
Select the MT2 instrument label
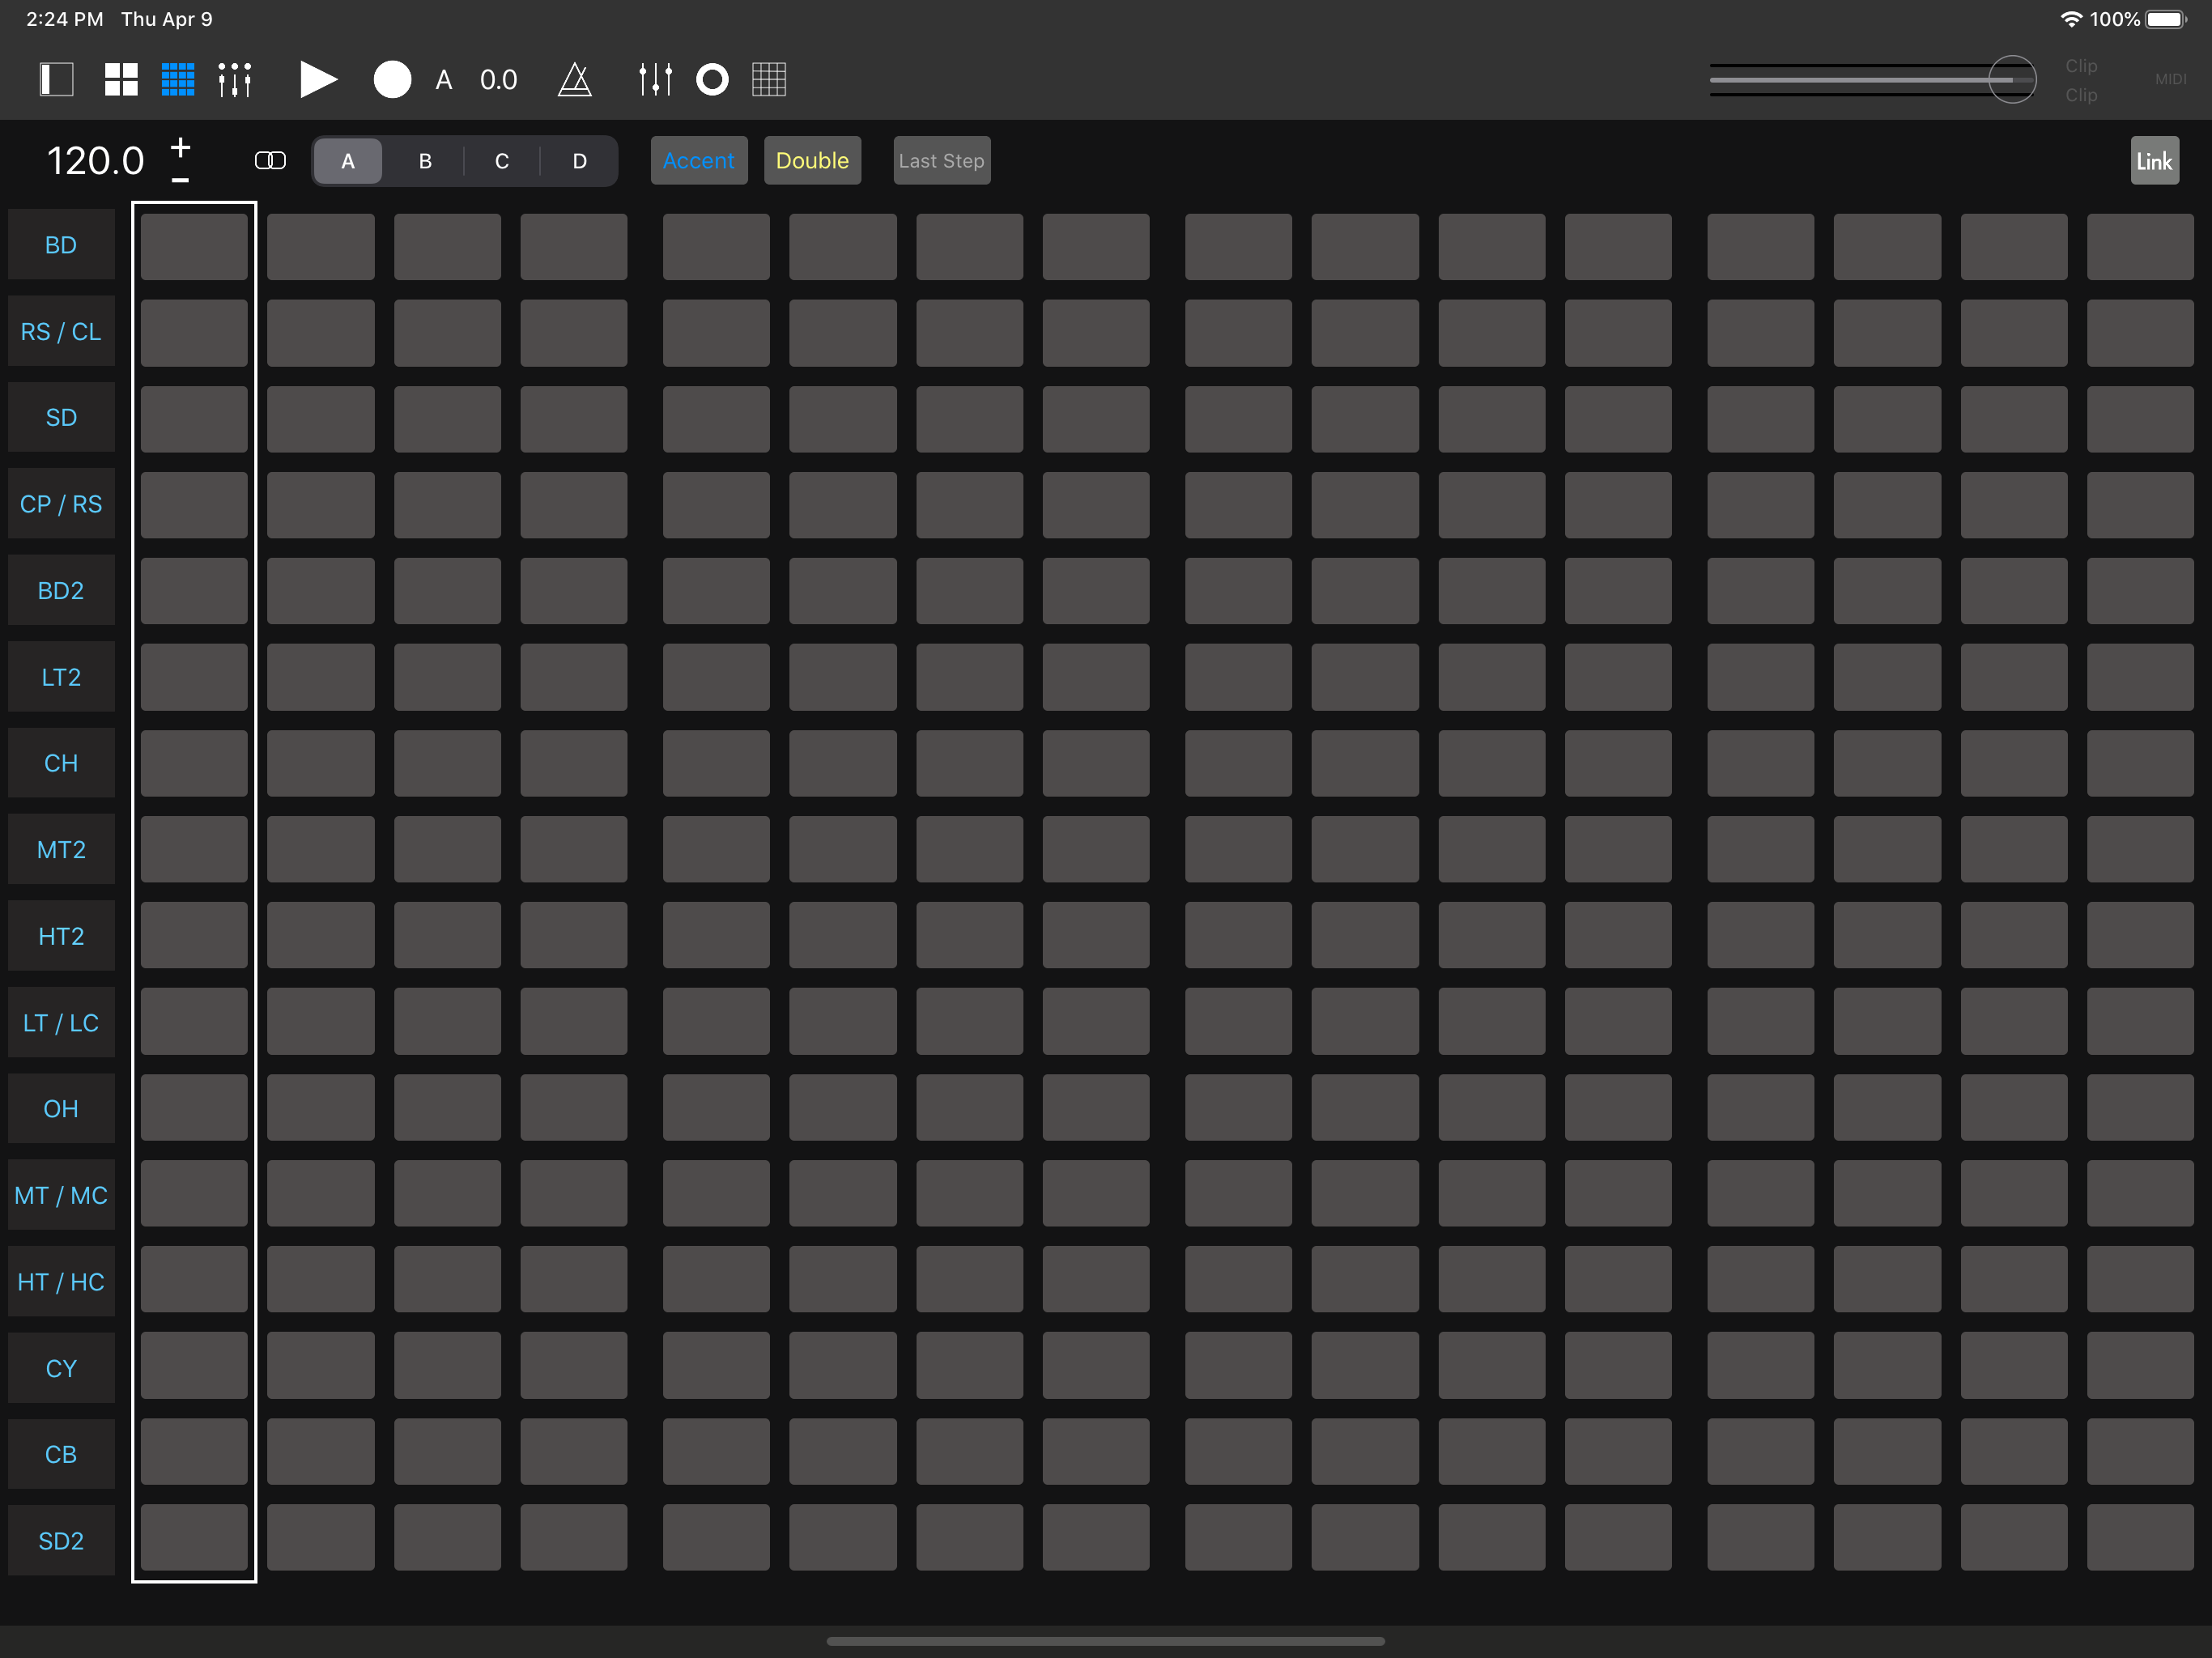pyautogui.click(x=61, y=850)
